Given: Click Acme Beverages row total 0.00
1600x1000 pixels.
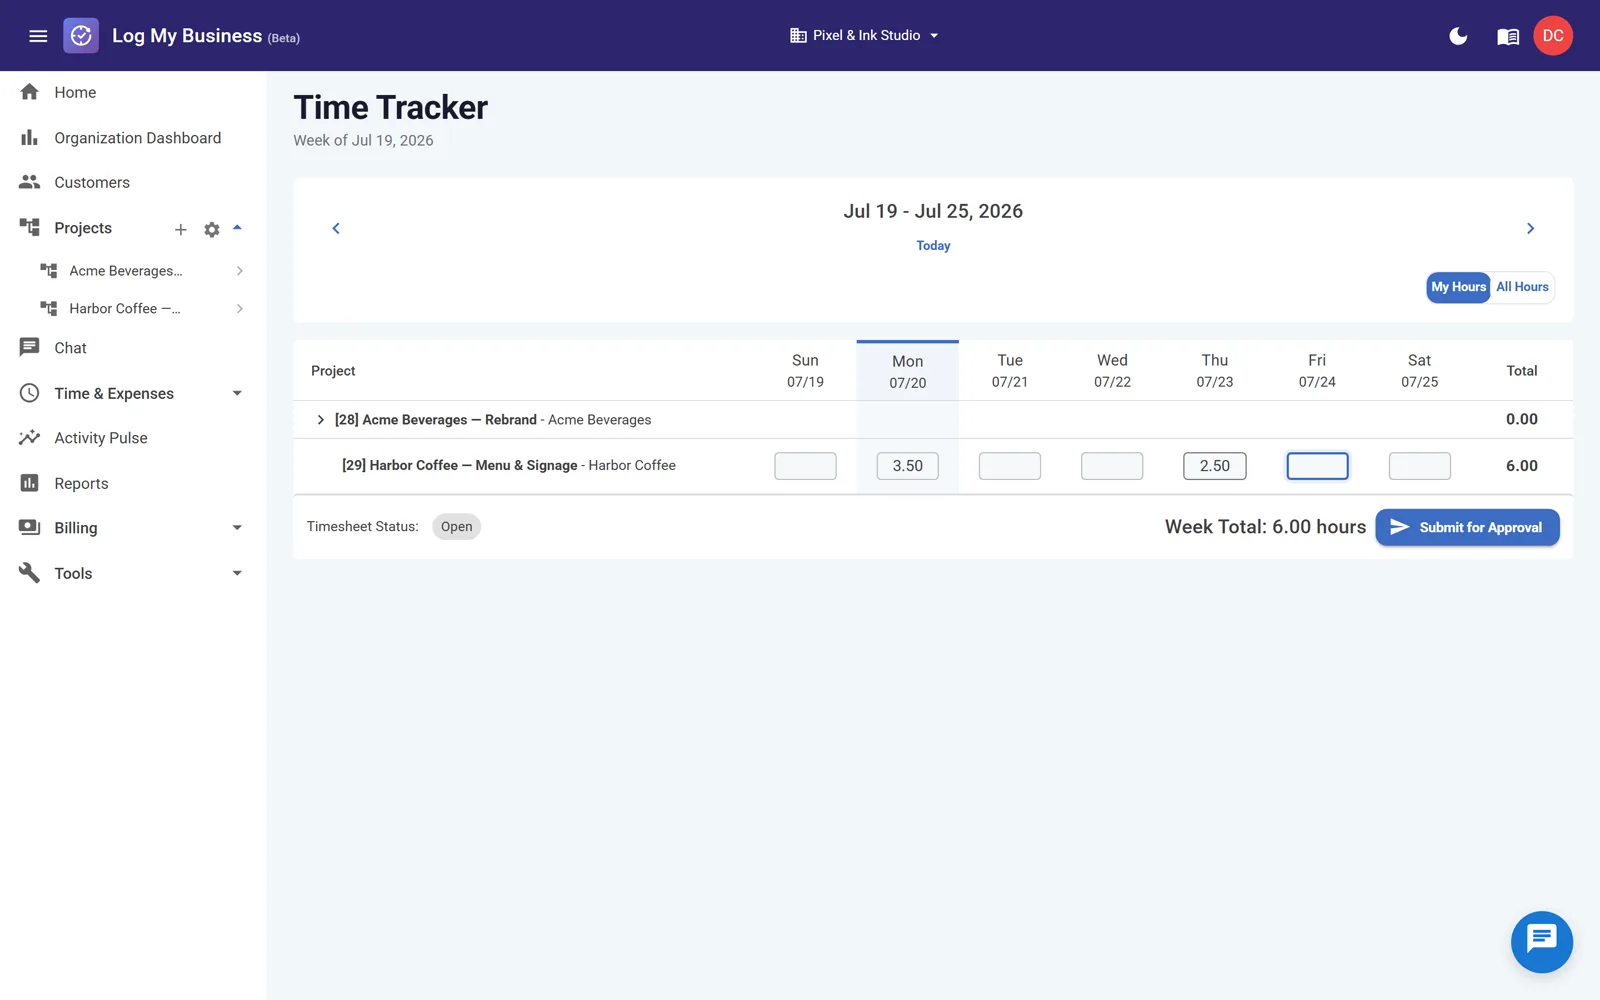Looking at the screenshot, I should coord(1522,420).
